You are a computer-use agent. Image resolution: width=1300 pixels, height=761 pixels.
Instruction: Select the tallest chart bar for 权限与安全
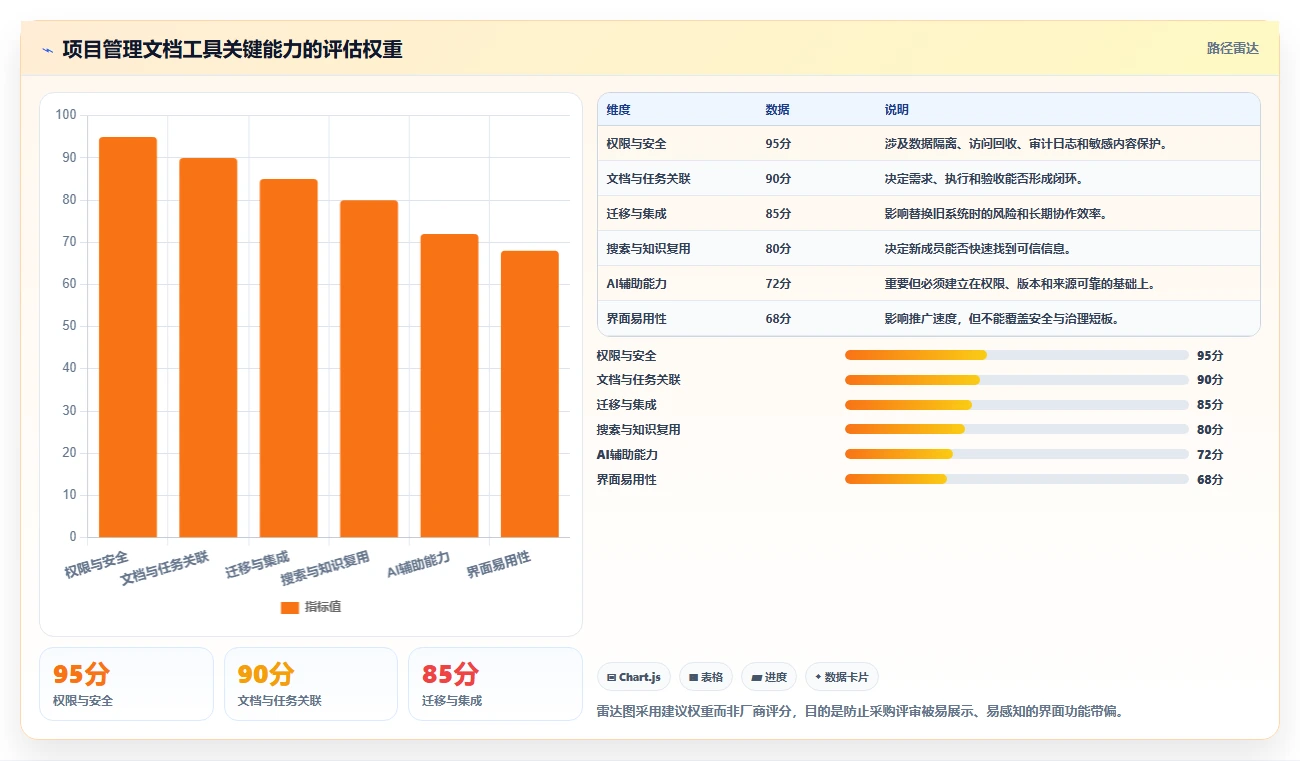tap(128, 337)
